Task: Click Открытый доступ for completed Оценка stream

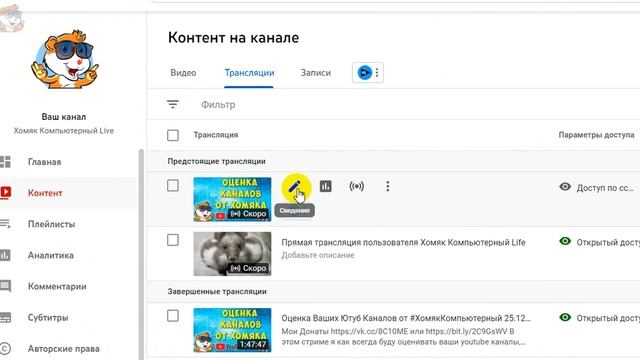Action: (608, 318)
